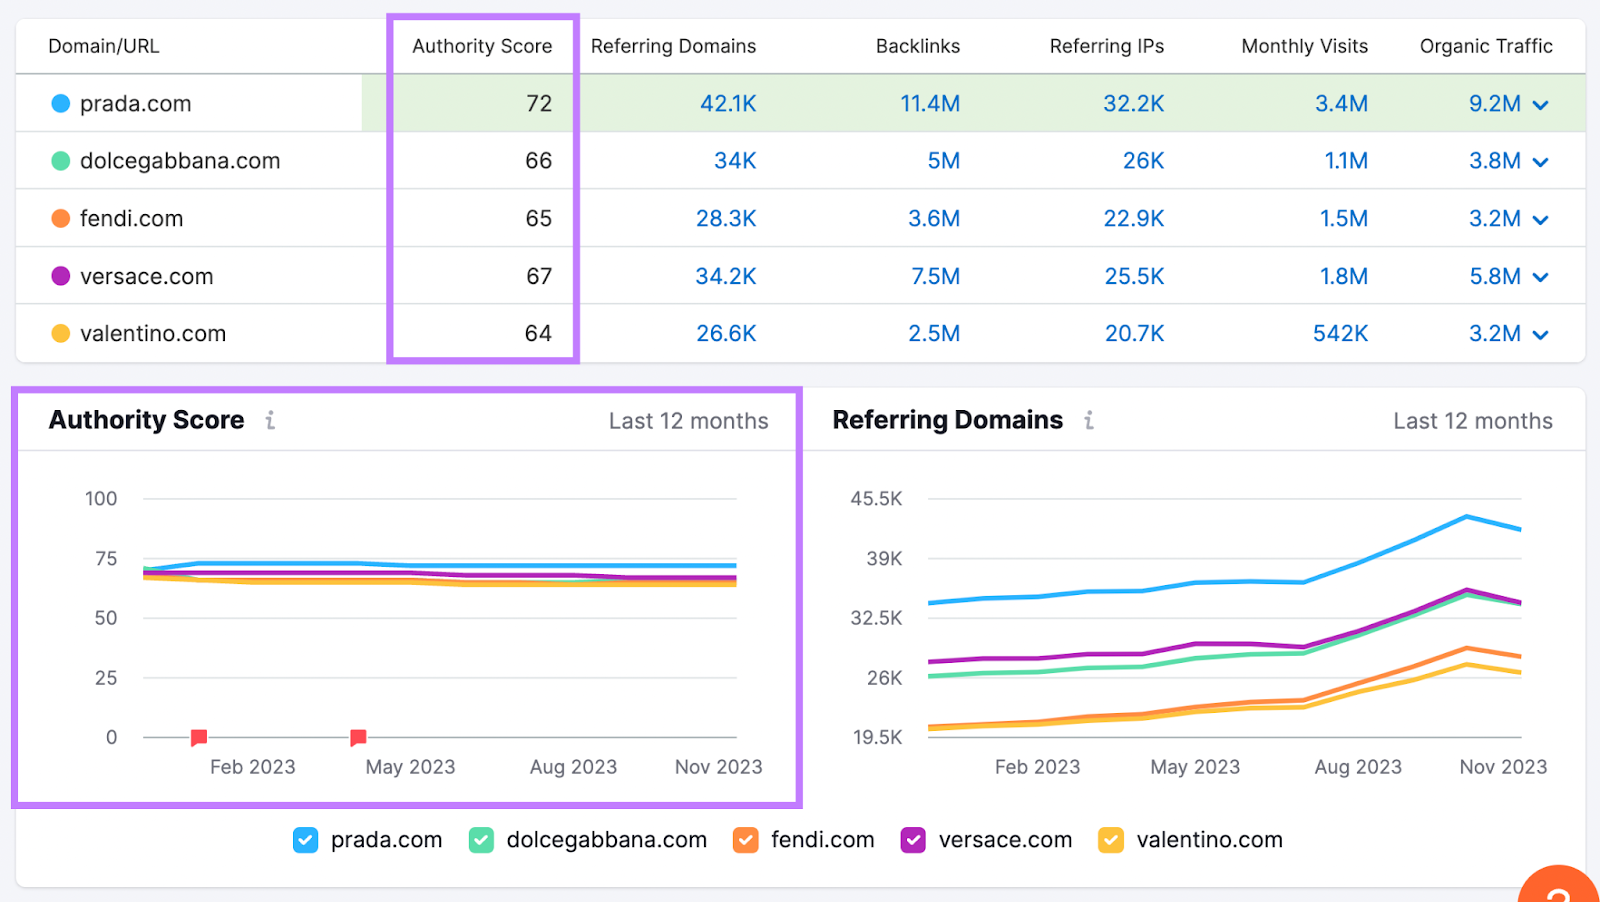This screenshot has width=1600, height=902.
Task: Open the Referring Domains info tooltip icon
Action: coord(1089,421)
